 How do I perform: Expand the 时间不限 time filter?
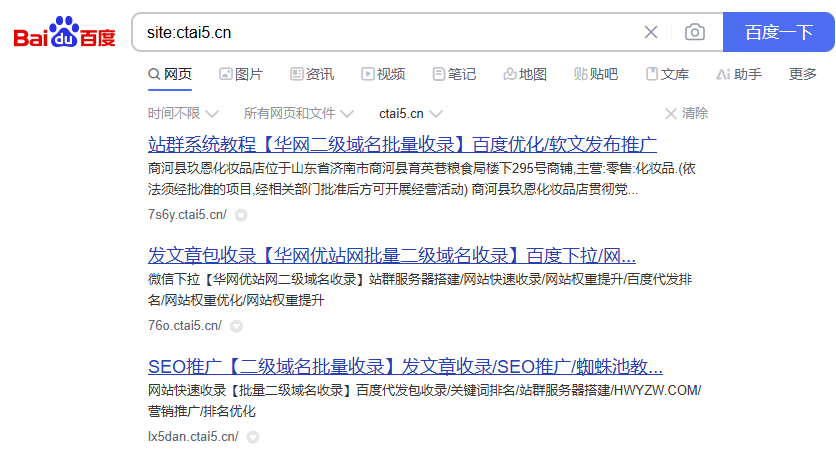point(183,114)
